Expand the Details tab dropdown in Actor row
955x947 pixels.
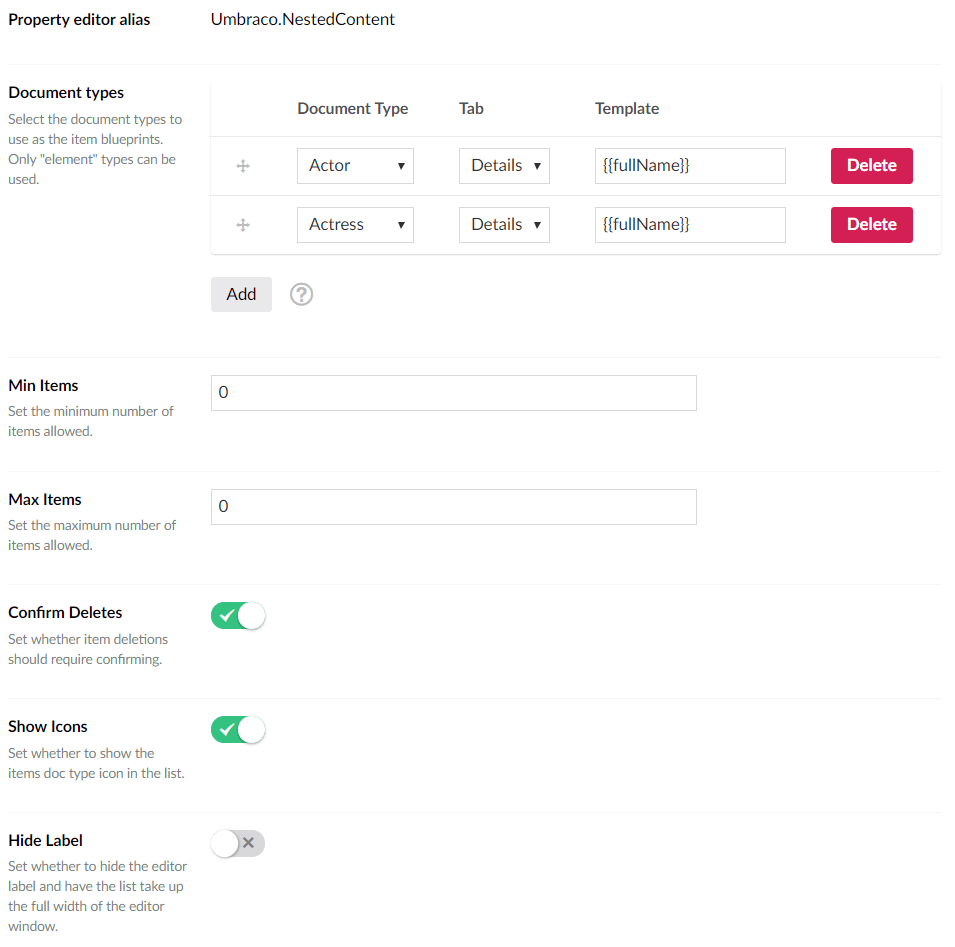[504, 166]
